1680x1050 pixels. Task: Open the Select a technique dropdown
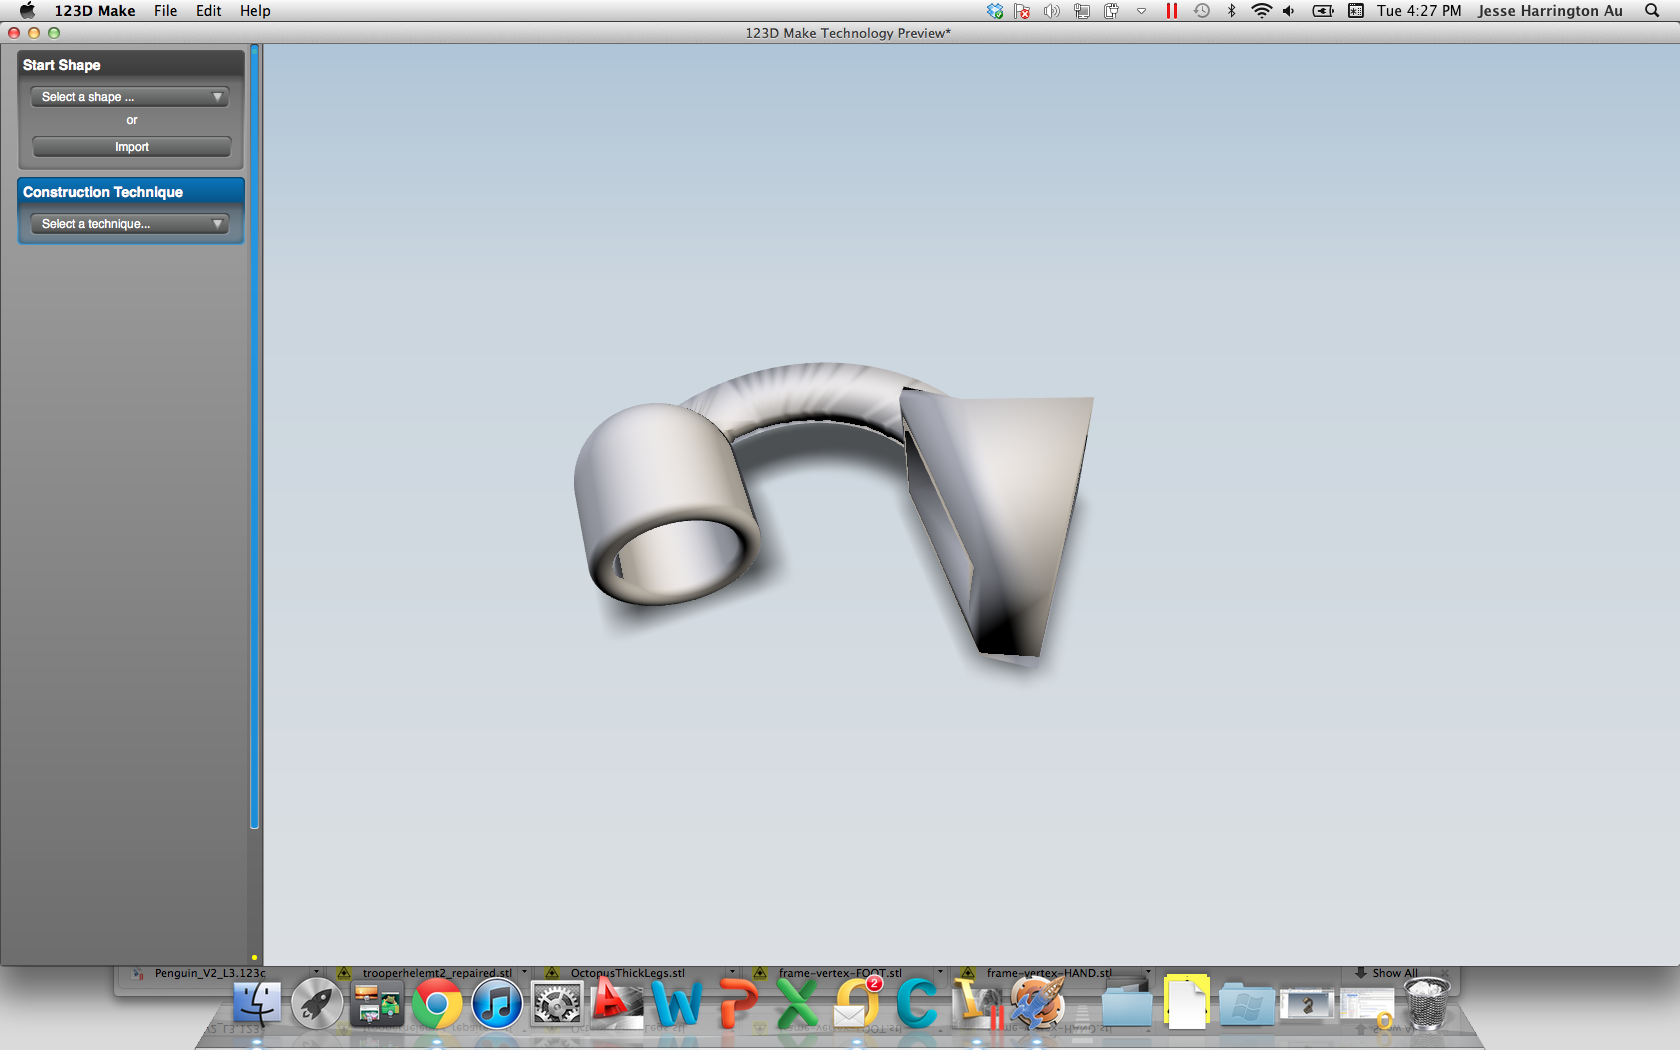pyautogui.click(x=131, y=224)
